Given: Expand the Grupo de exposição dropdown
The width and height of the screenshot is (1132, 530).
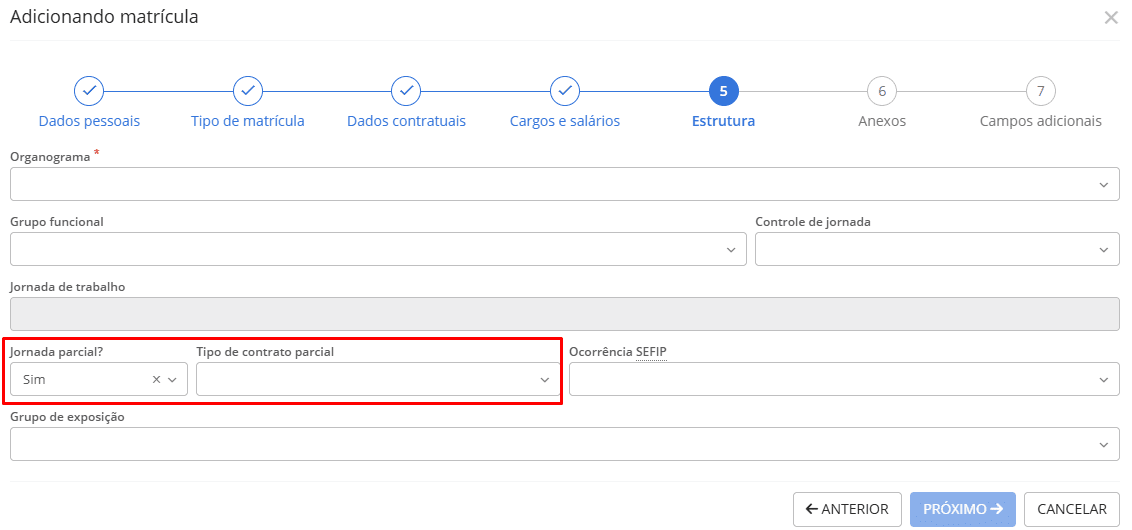Looking at the screenshot, I should point(564,445).
